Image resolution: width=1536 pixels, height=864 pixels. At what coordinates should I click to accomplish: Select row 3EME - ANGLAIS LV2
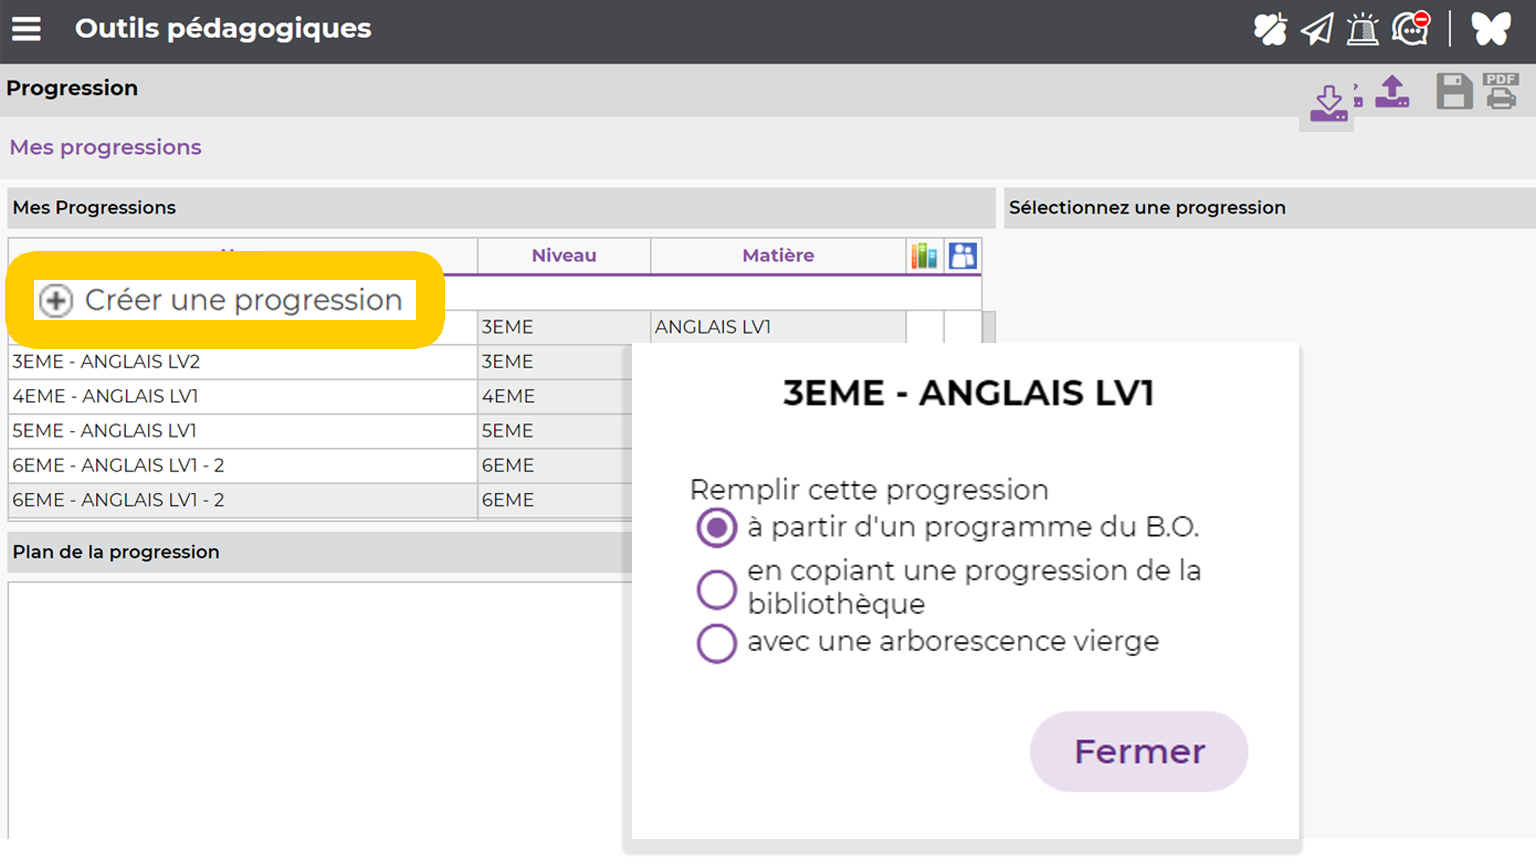pos(243,362)
